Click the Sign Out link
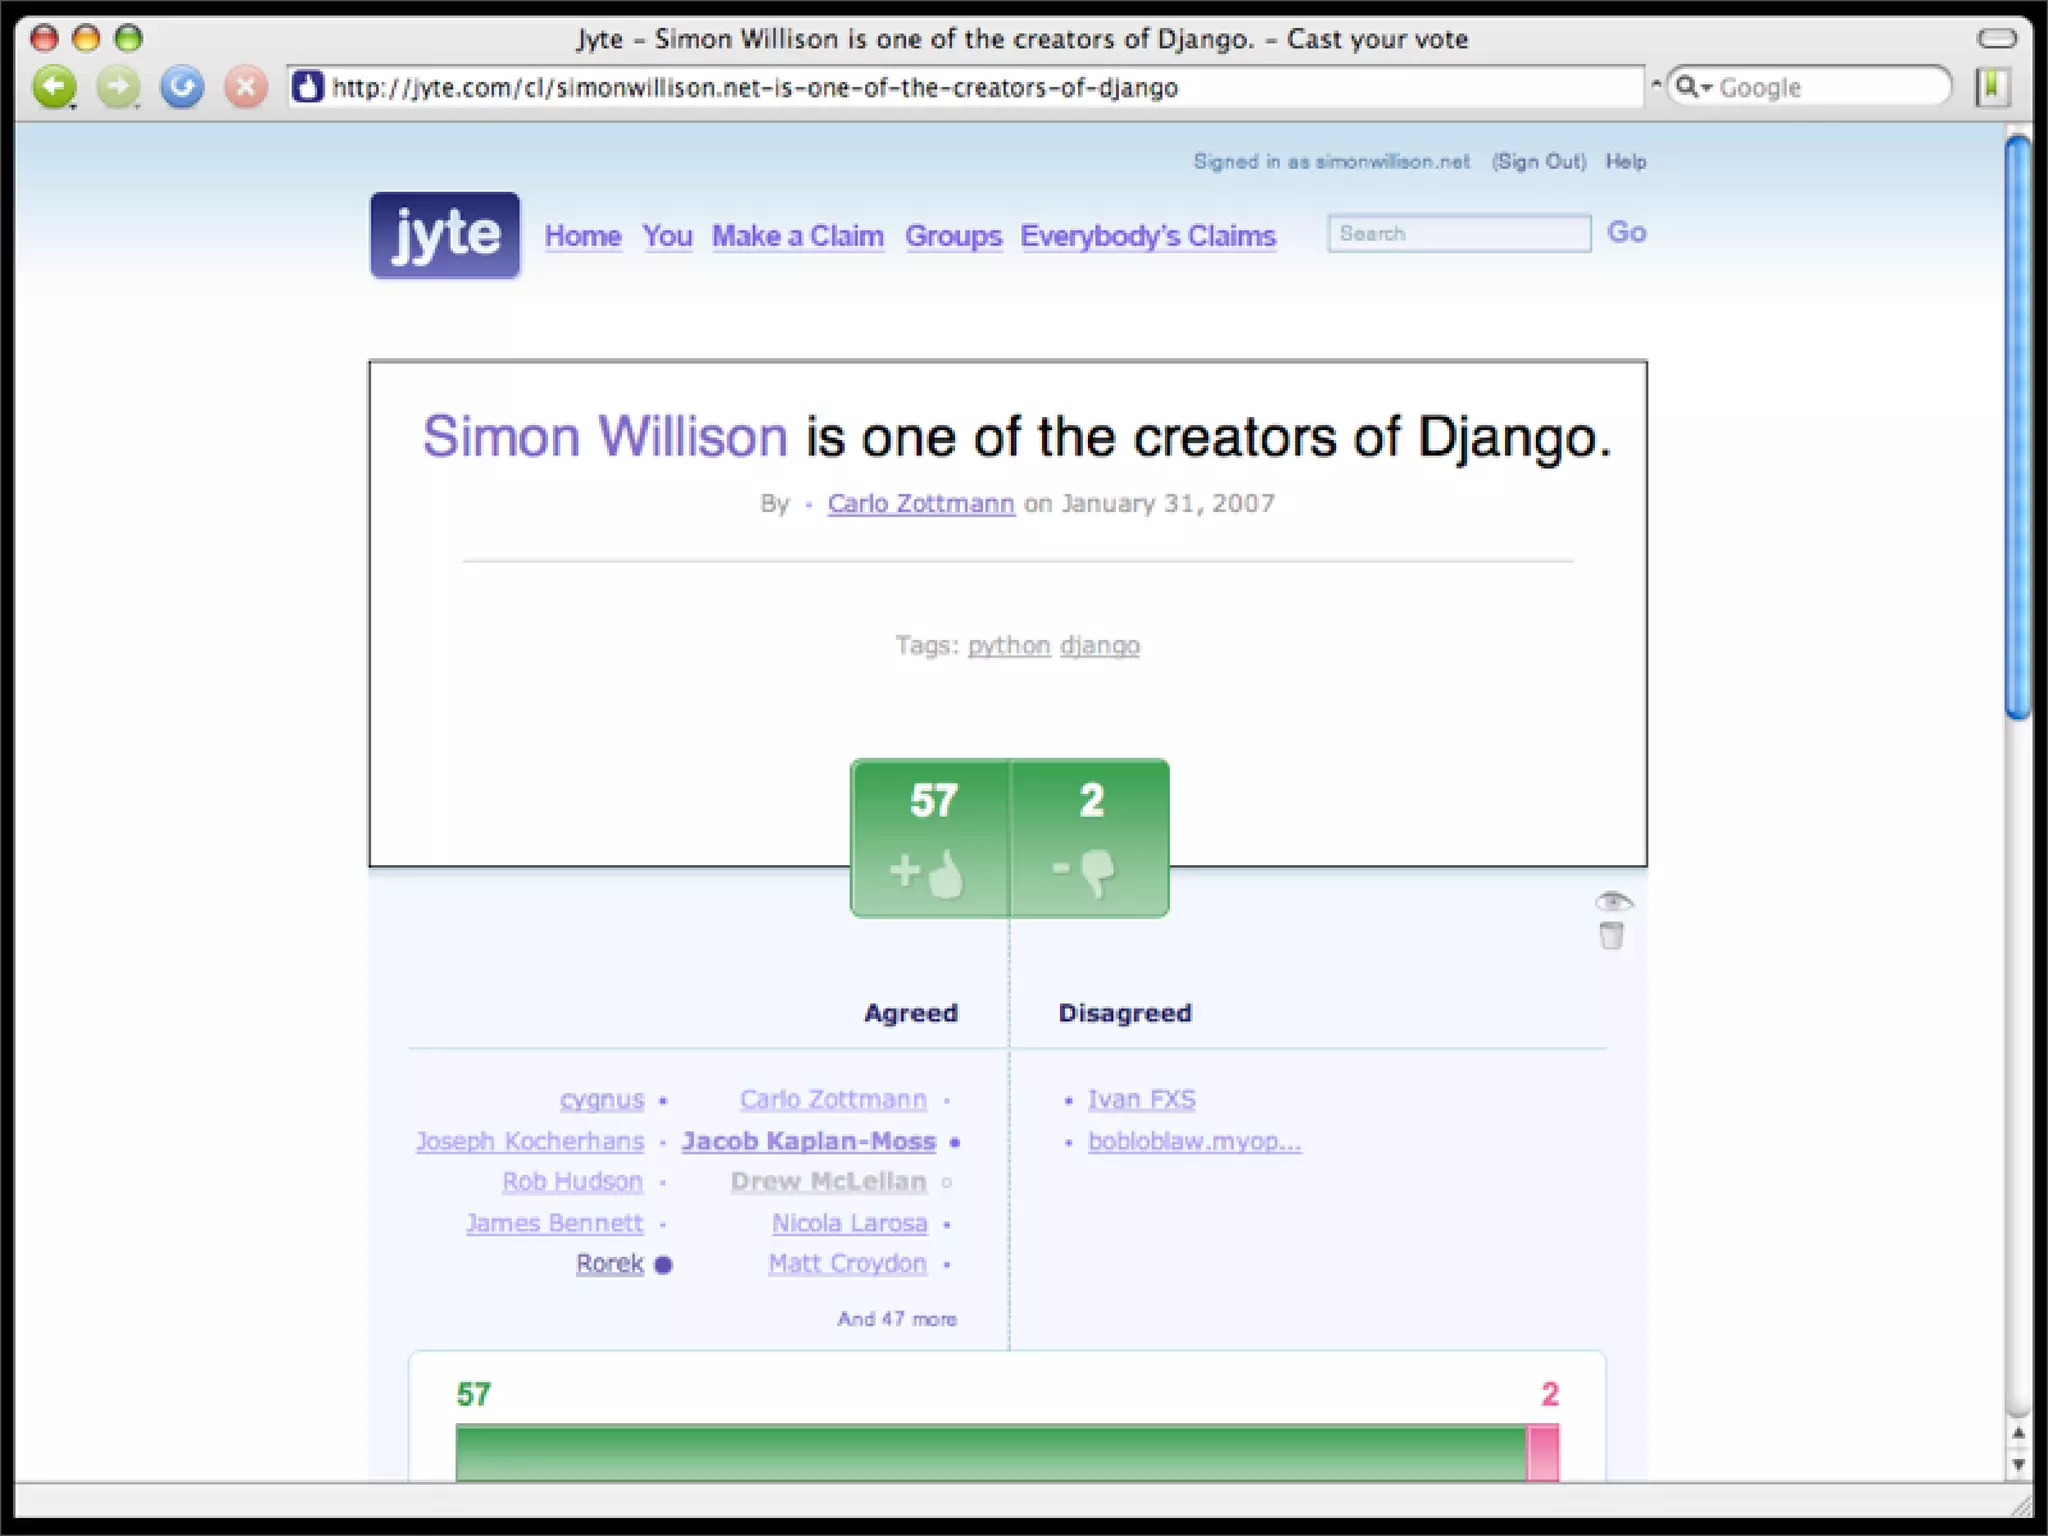Screen dimensions: 2048x1536 coord(1539,161)
